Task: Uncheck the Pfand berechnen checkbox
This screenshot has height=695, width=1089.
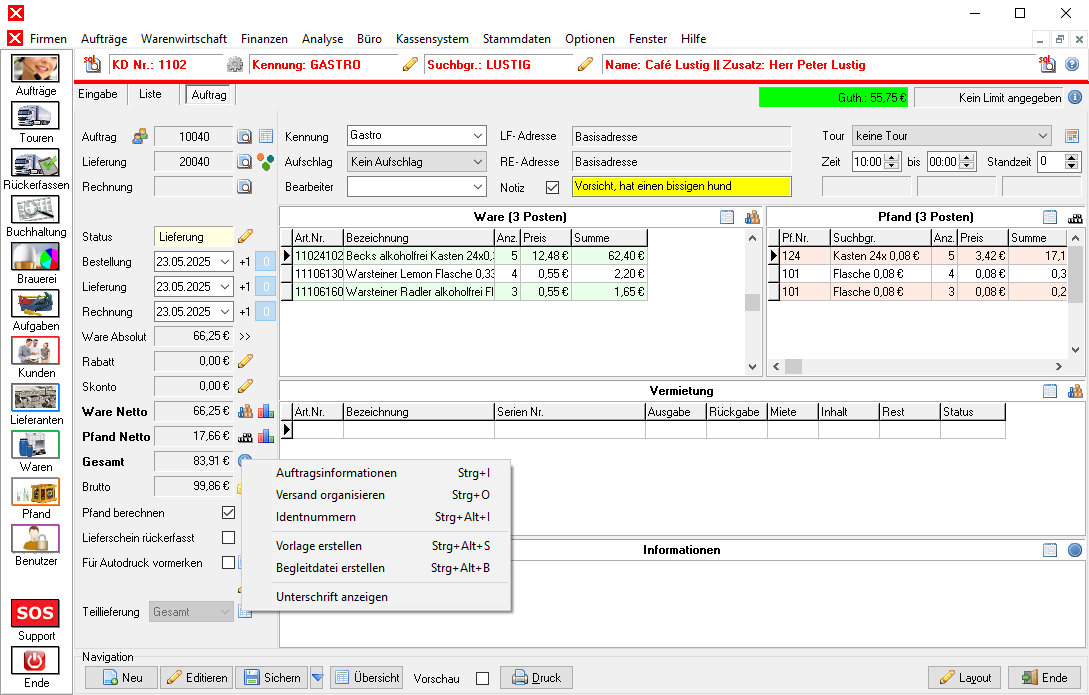Action: point(229,513)
